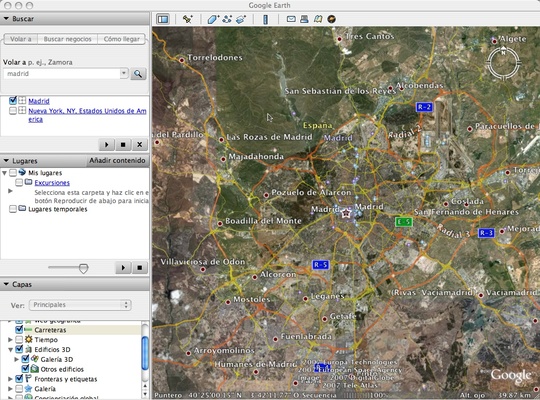Image resolution: width=540 pixels, height=400 pixels.
Task: Play the search results tour
Action: point(106,145)
